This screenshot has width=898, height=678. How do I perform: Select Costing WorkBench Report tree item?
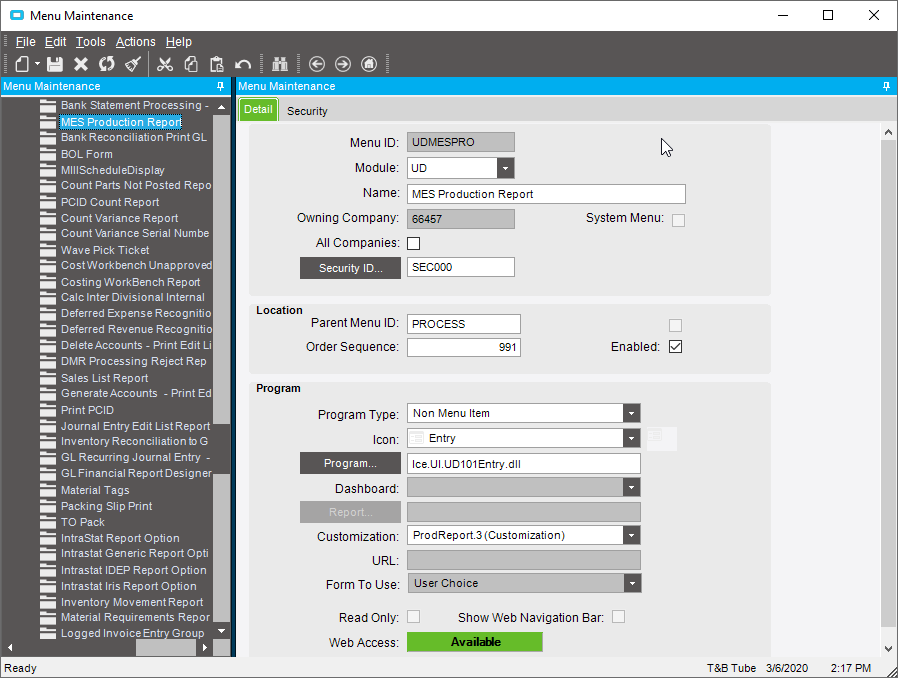coord(131,282)
